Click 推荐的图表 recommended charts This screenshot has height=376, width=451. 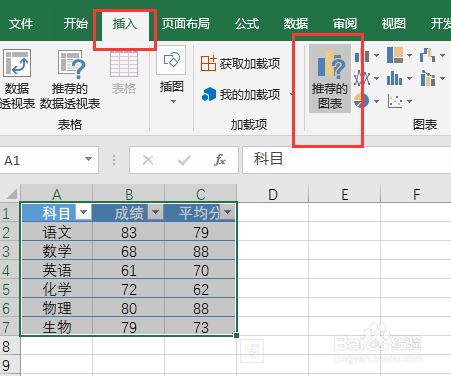tap(330, 79)
